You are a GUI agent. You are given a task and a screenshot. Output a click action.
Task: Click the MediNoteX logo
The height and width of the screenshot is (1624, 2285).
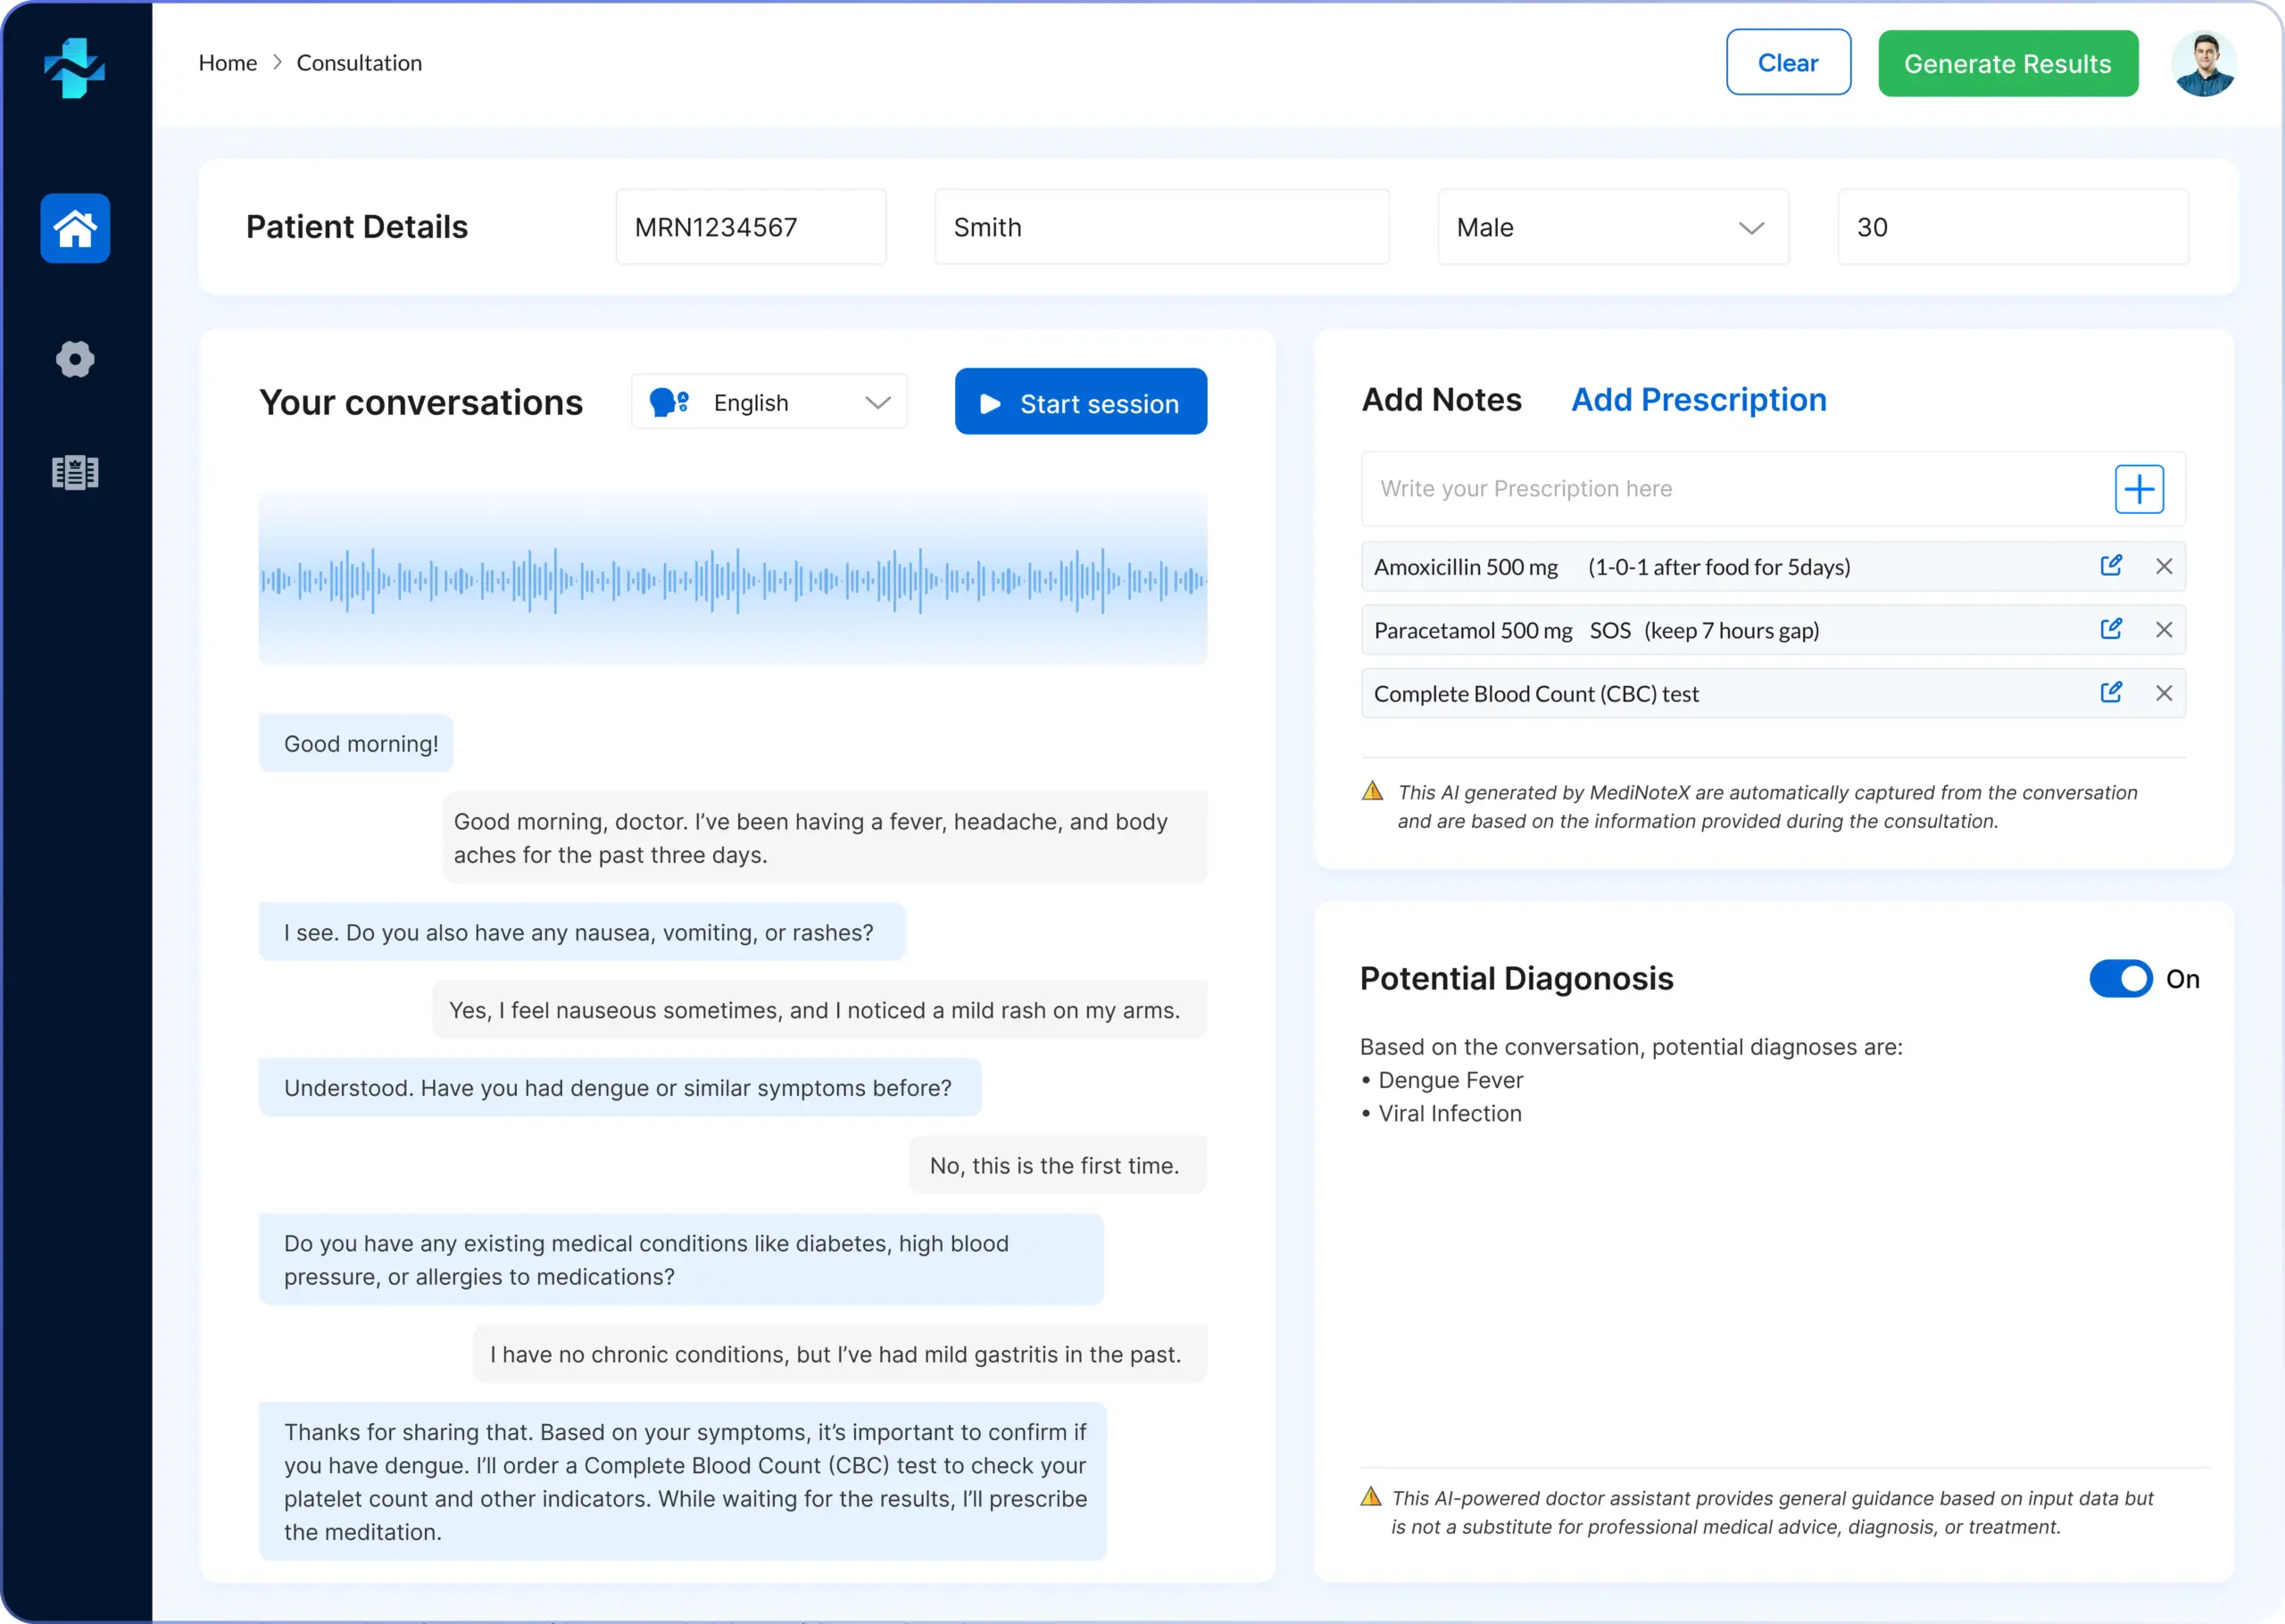[75, 67]
